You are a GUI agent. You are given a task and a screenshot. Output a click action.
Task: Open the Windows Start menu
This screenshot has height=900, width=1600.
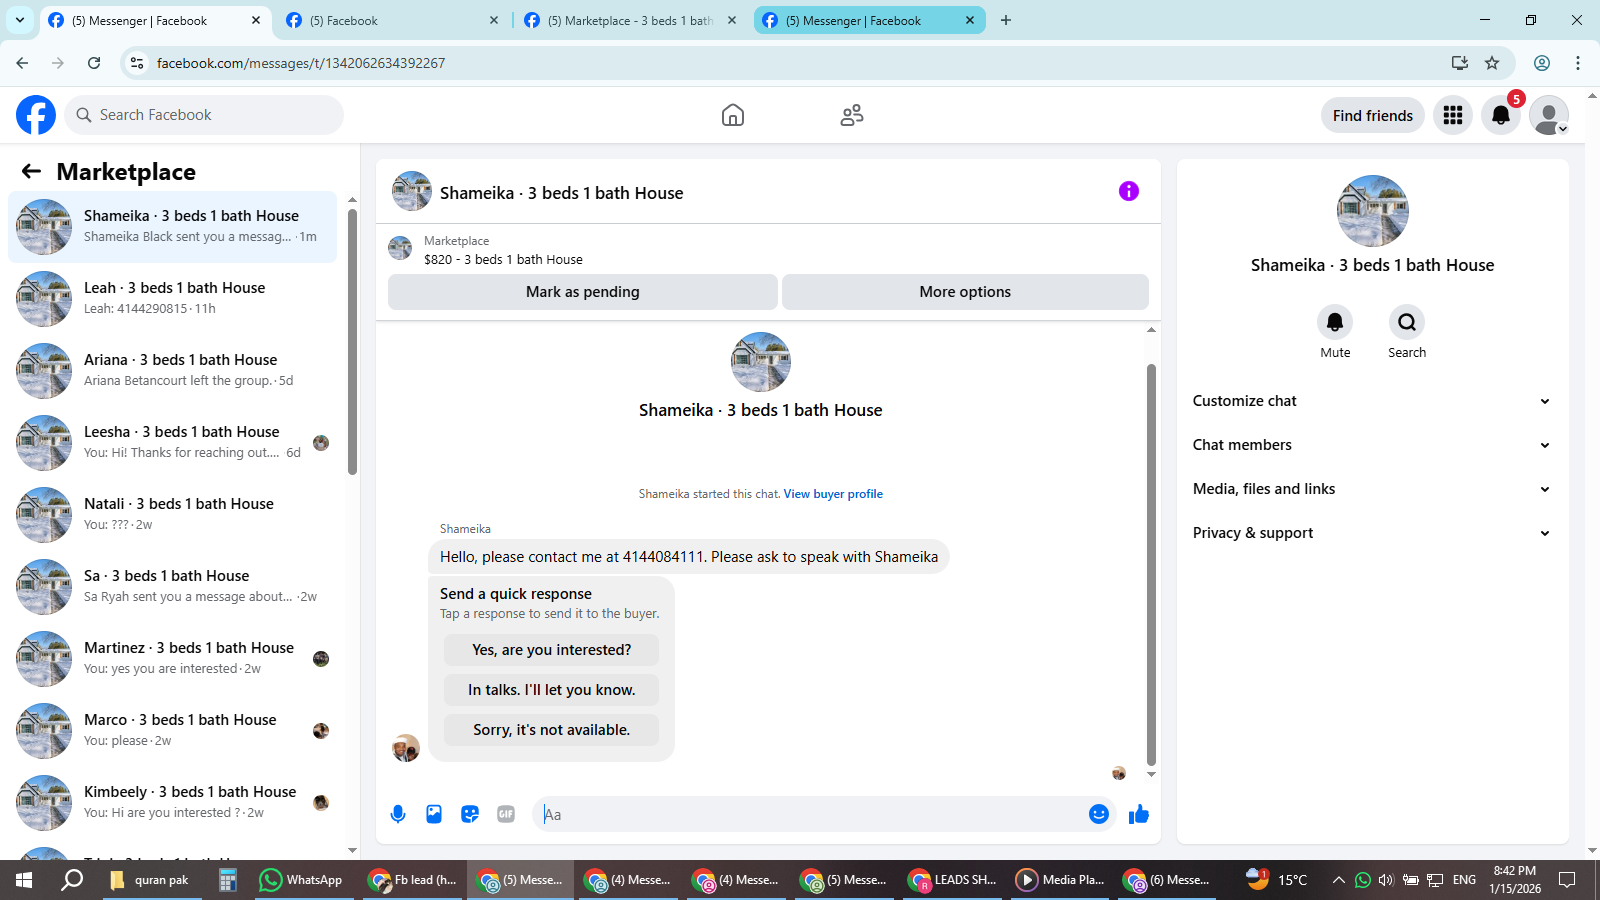pyautogui.click(x=24, y=880)
